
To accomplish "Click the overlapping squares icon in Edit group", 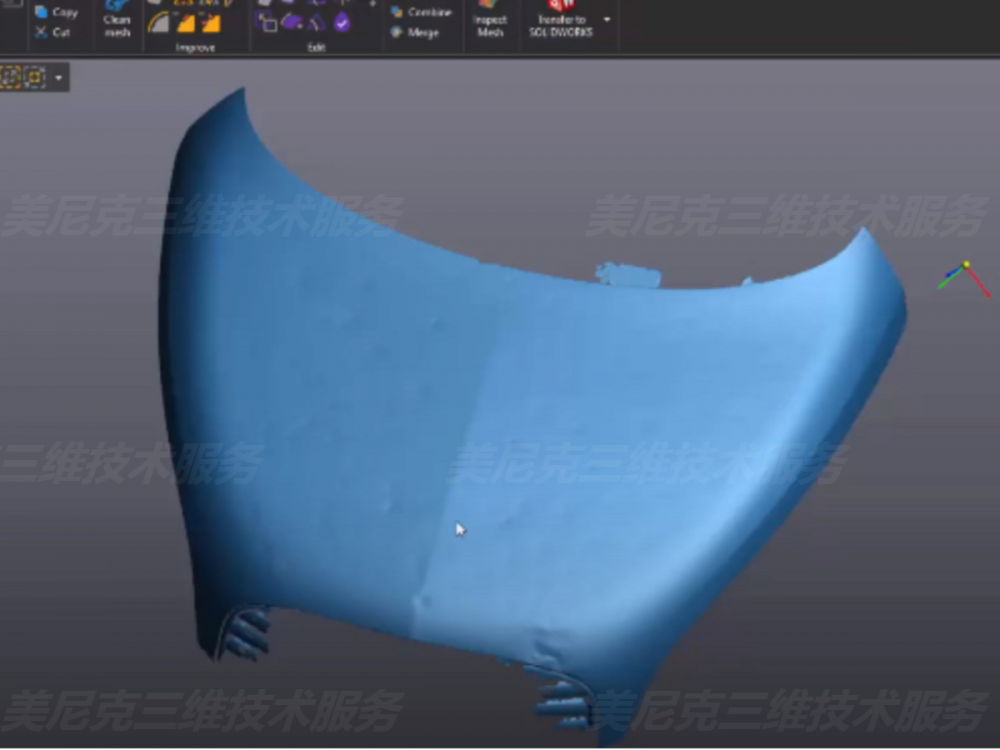I will coord(268,22).
